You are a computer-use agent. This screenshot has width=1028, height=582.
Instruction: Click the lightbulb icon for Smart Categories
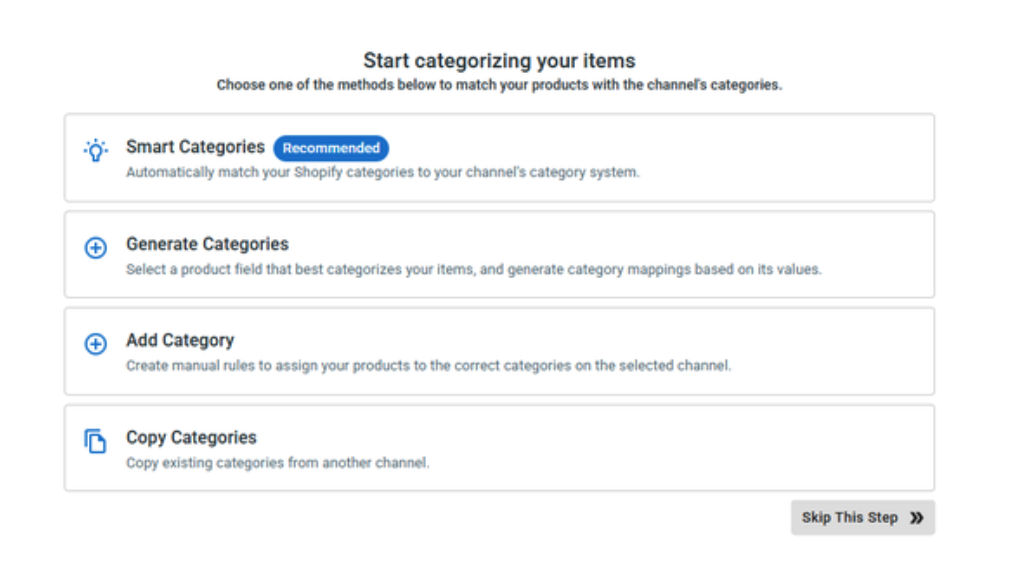pyautogui.click(x=95, y=152)
